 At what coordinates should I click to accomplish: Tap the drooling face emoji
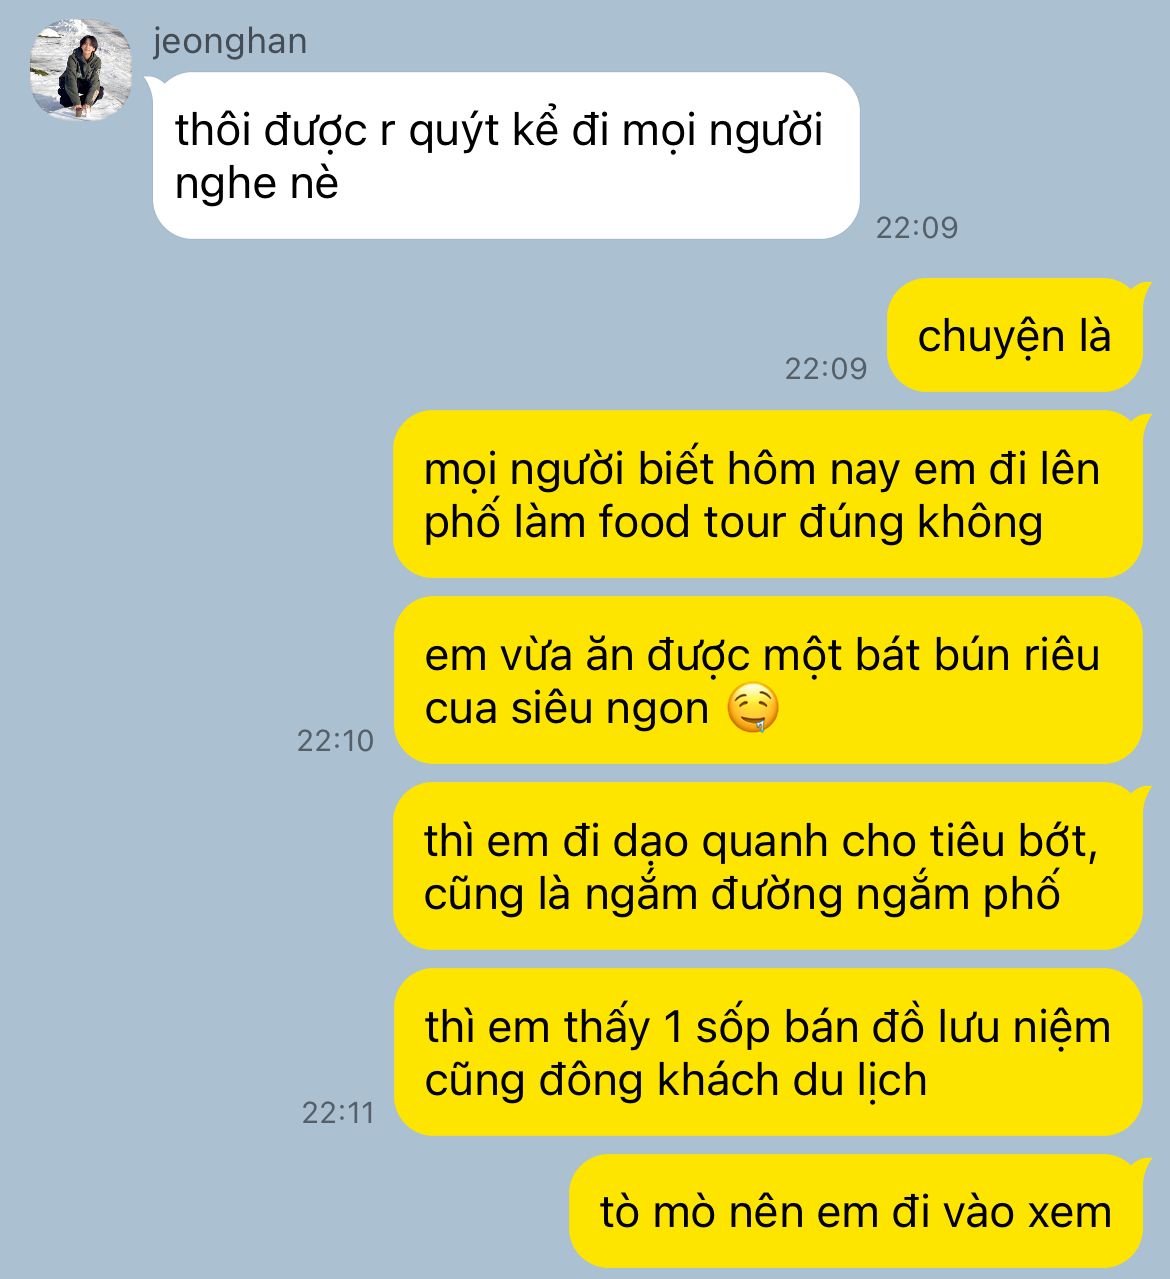(752, 709)
